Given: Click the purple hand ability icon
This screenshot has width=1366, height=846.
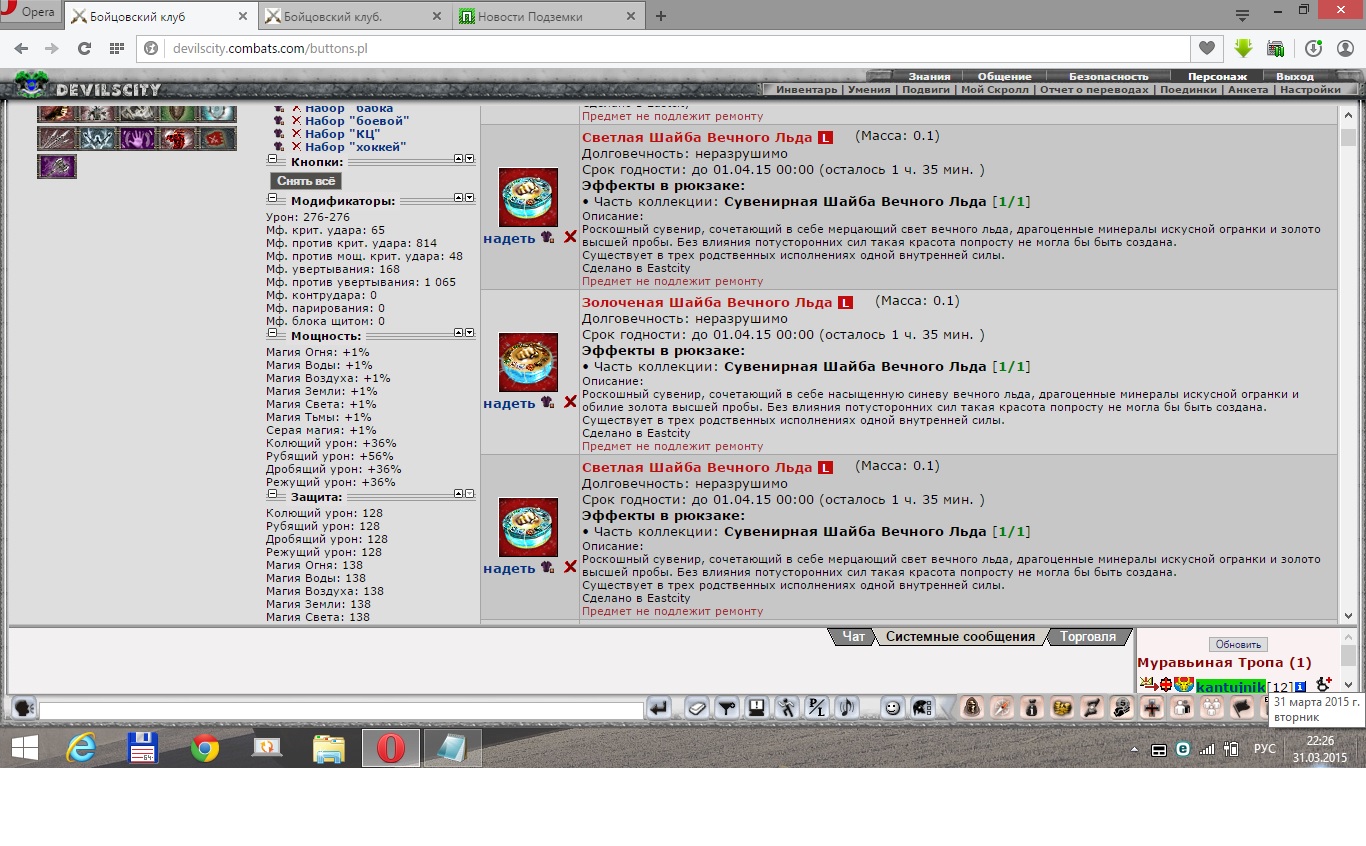Looking at the screenshot, I should pos(137,139).
